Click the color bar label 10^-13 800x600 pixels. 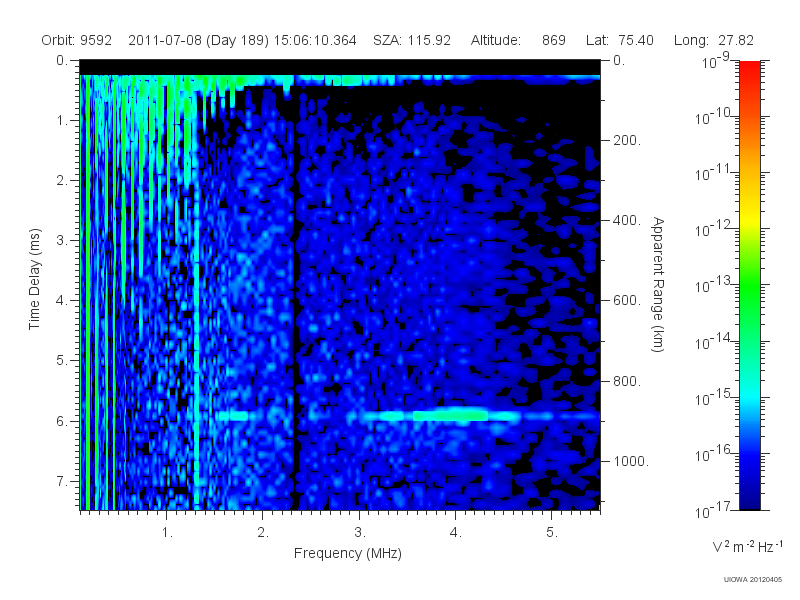coord(714,285)
